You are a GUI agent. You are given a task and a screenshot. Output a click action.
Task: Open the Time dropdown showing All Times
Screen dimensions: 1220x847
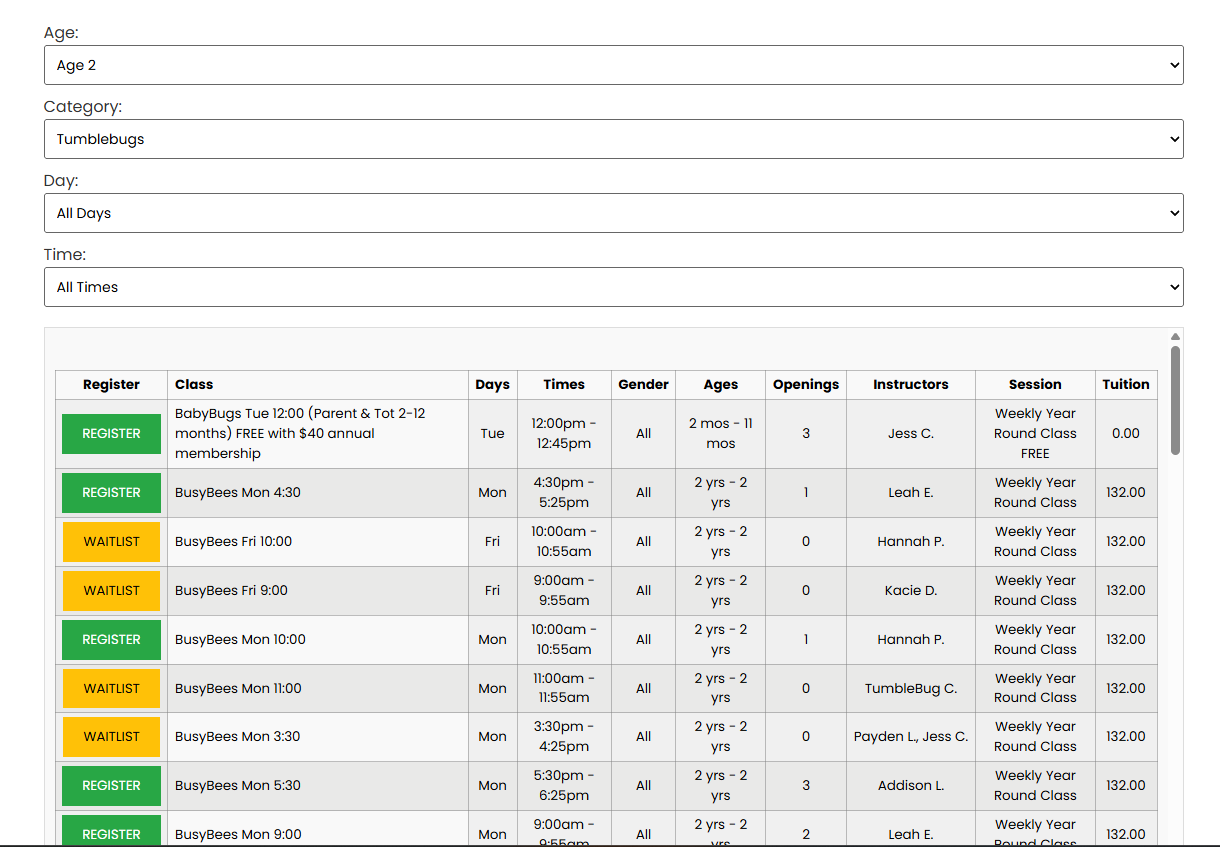tap(613, 287)
